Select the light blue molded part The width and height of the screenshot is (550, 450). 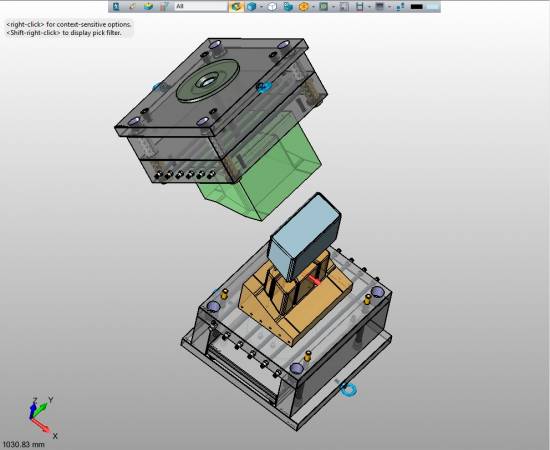click(x=304, y=237)
